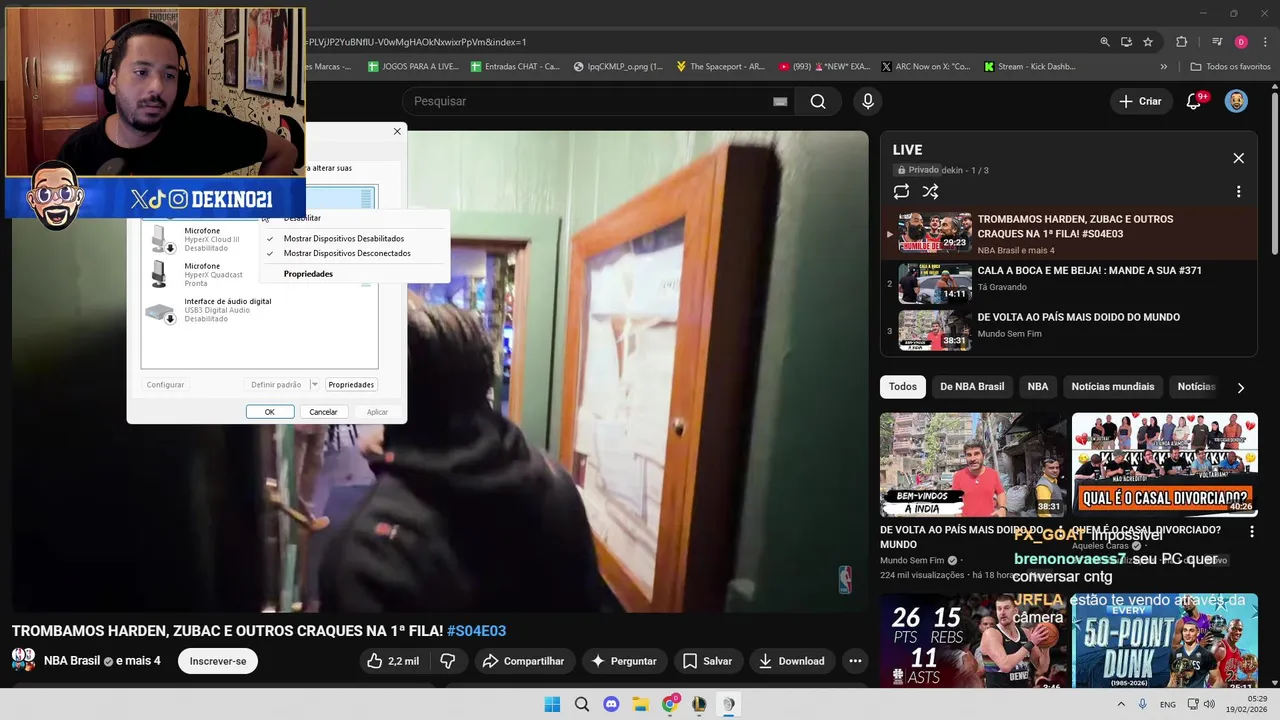This screenshot has height=720, width=1280.
Task: Click the Criar button
Action: 1140,101
